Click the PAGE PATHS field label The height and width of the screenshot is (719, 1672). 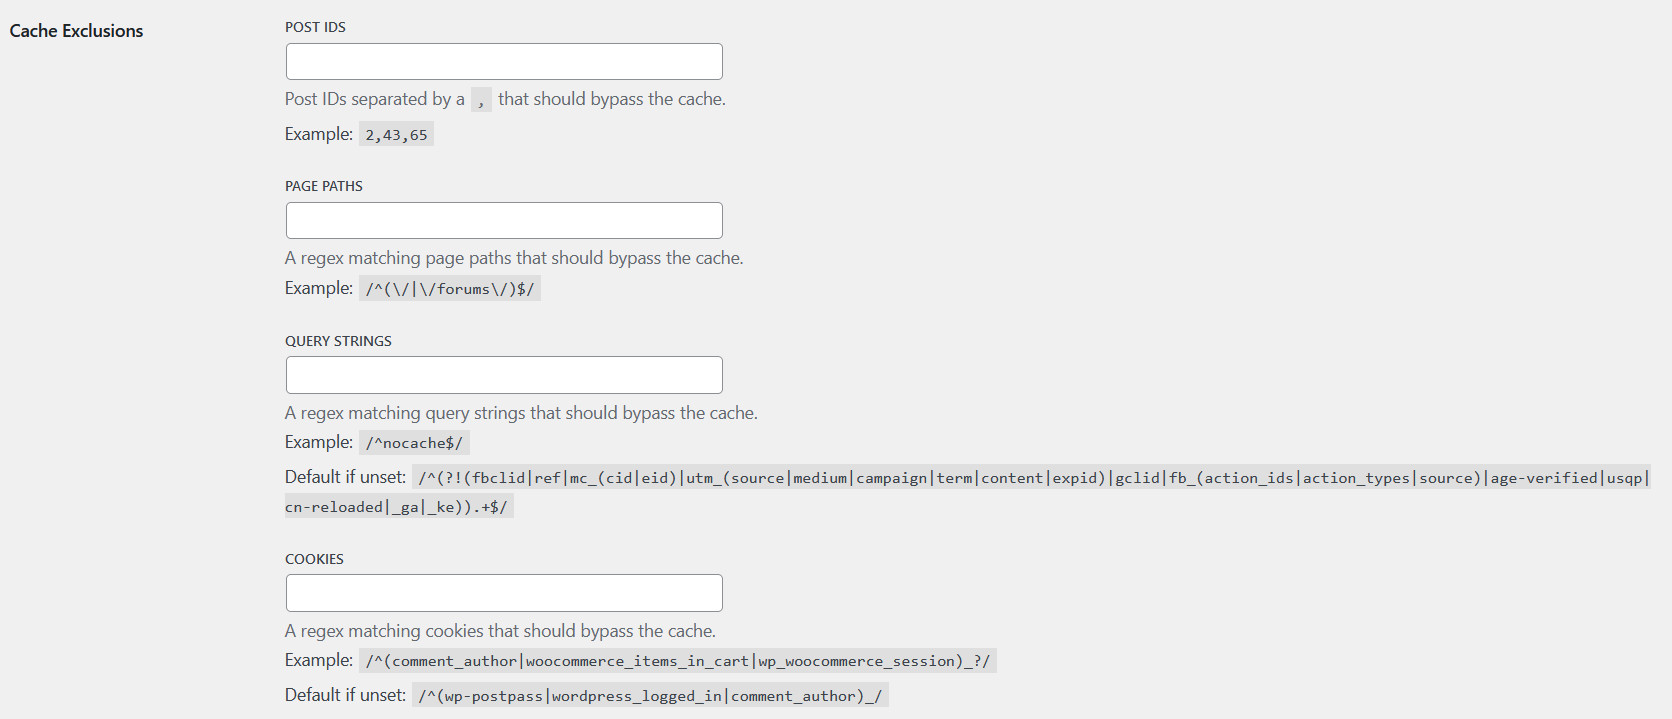pos(324,186)
